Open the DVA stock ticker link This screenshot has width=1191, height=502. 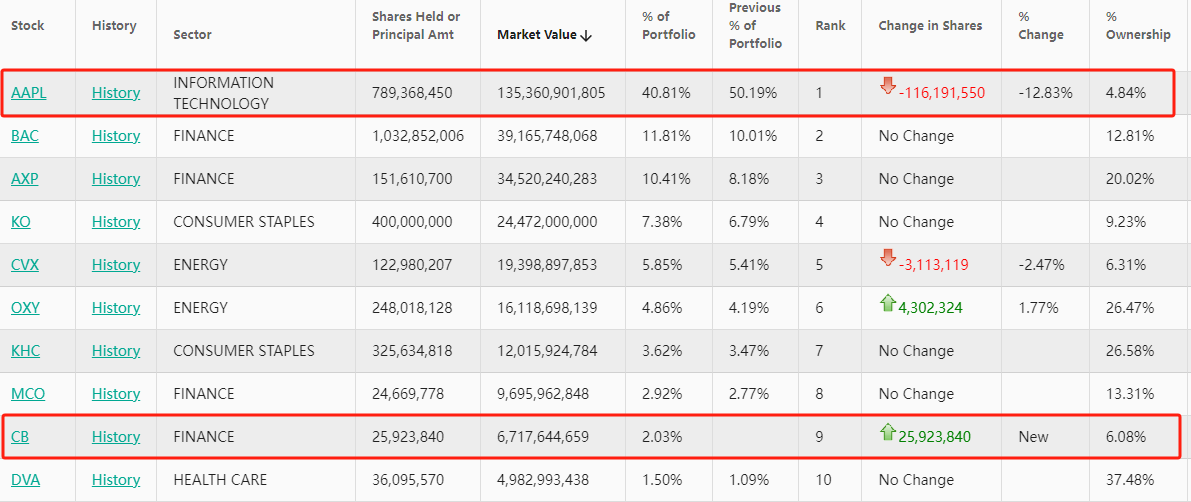click(x=25, y=480)
